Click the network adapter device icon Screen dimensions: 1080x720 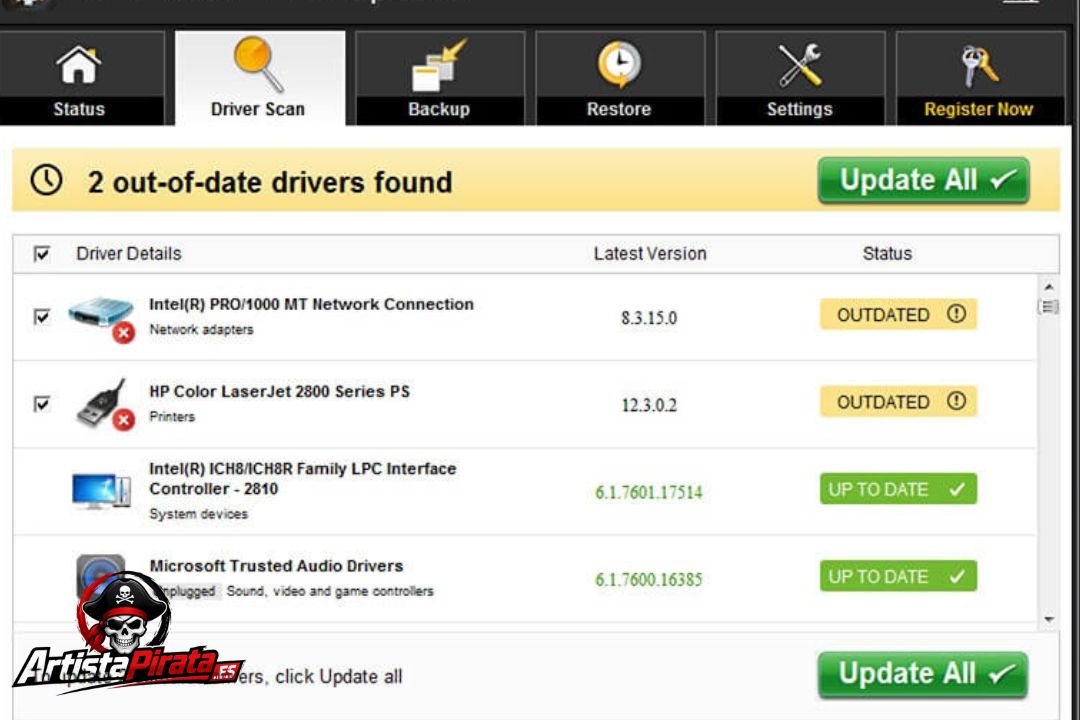[101, 318]
